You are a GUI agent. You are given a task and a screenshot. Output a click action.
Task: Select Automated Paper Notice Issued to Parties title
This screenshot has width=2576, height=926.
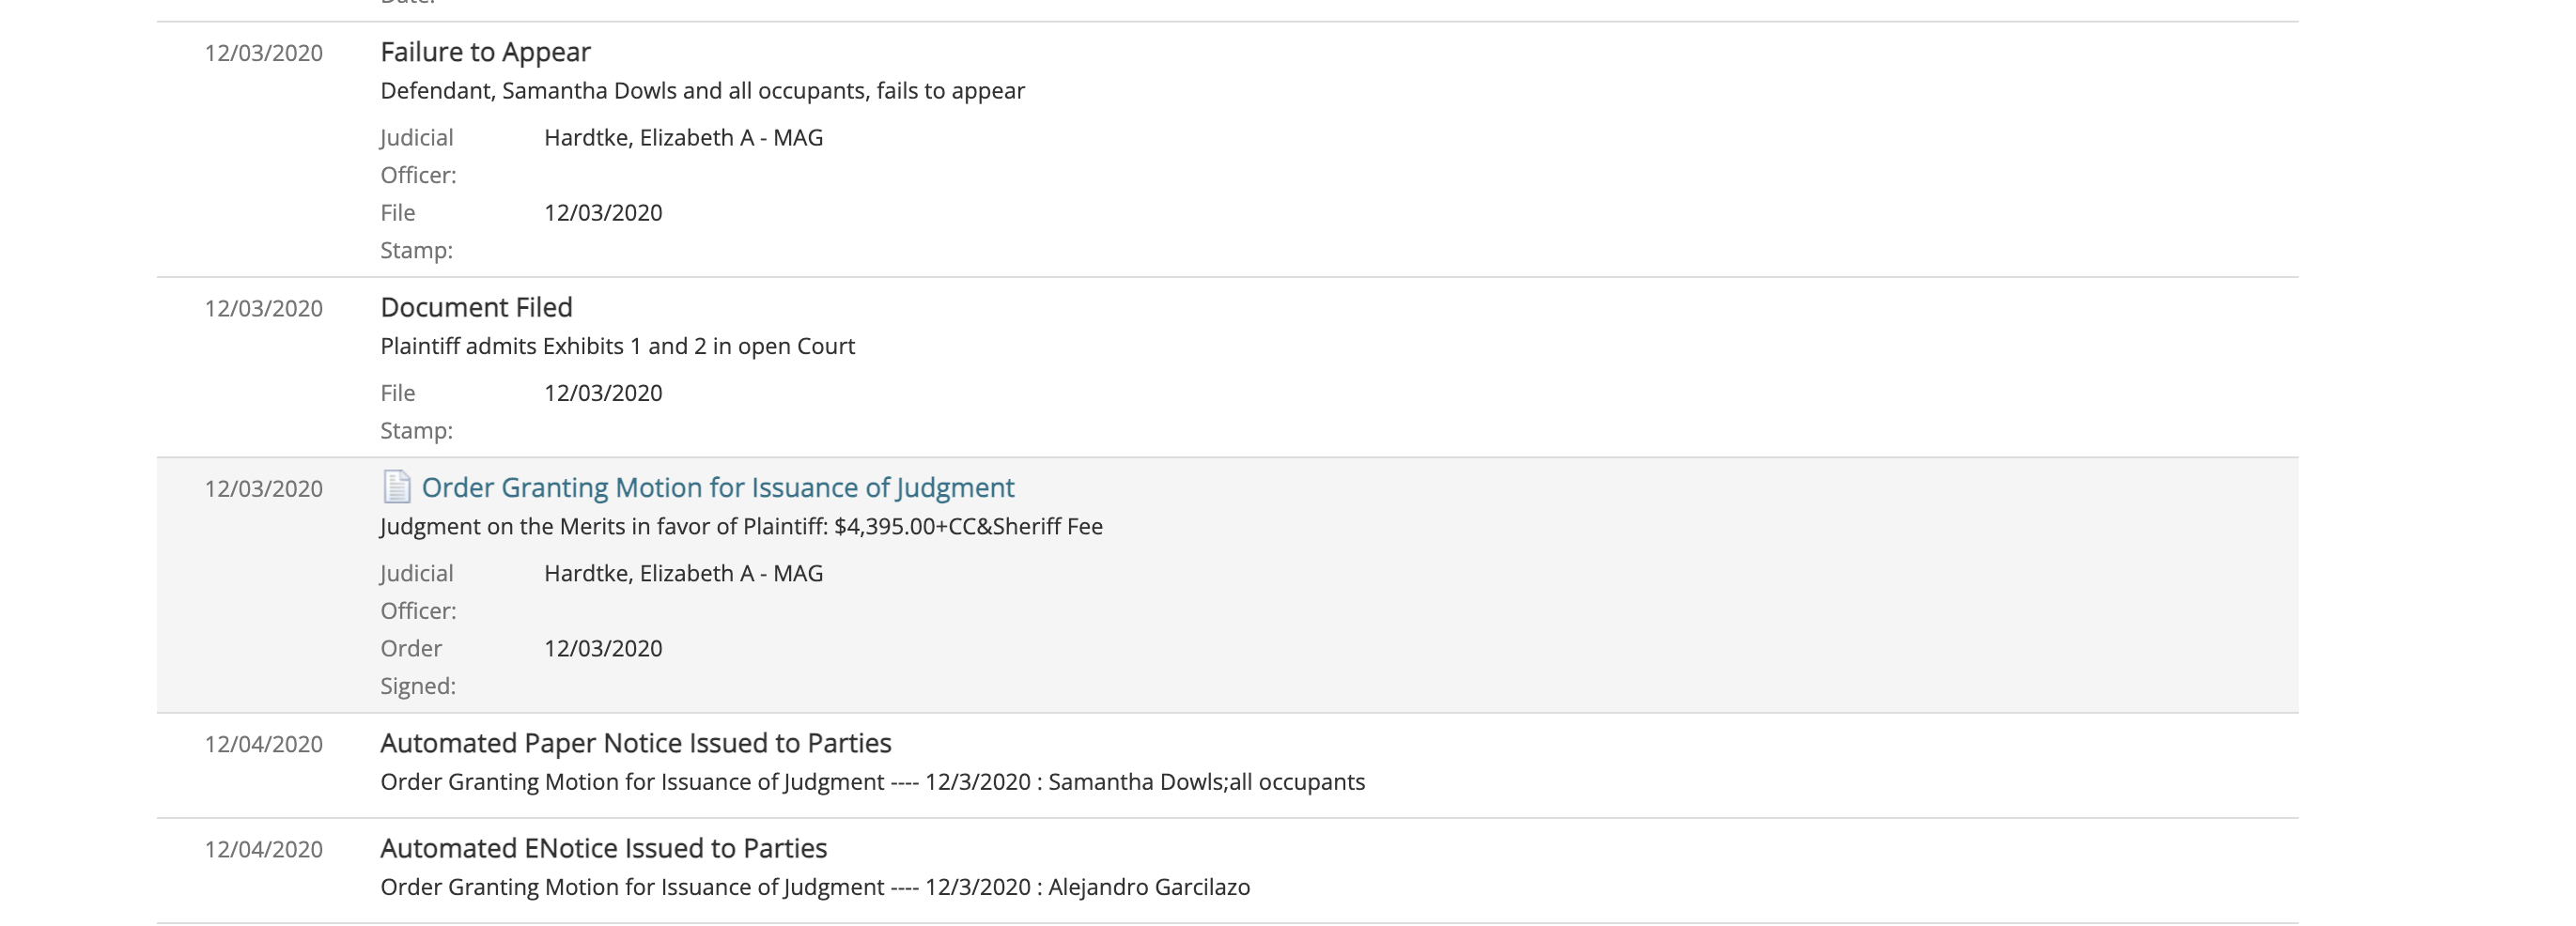point(636,743)
